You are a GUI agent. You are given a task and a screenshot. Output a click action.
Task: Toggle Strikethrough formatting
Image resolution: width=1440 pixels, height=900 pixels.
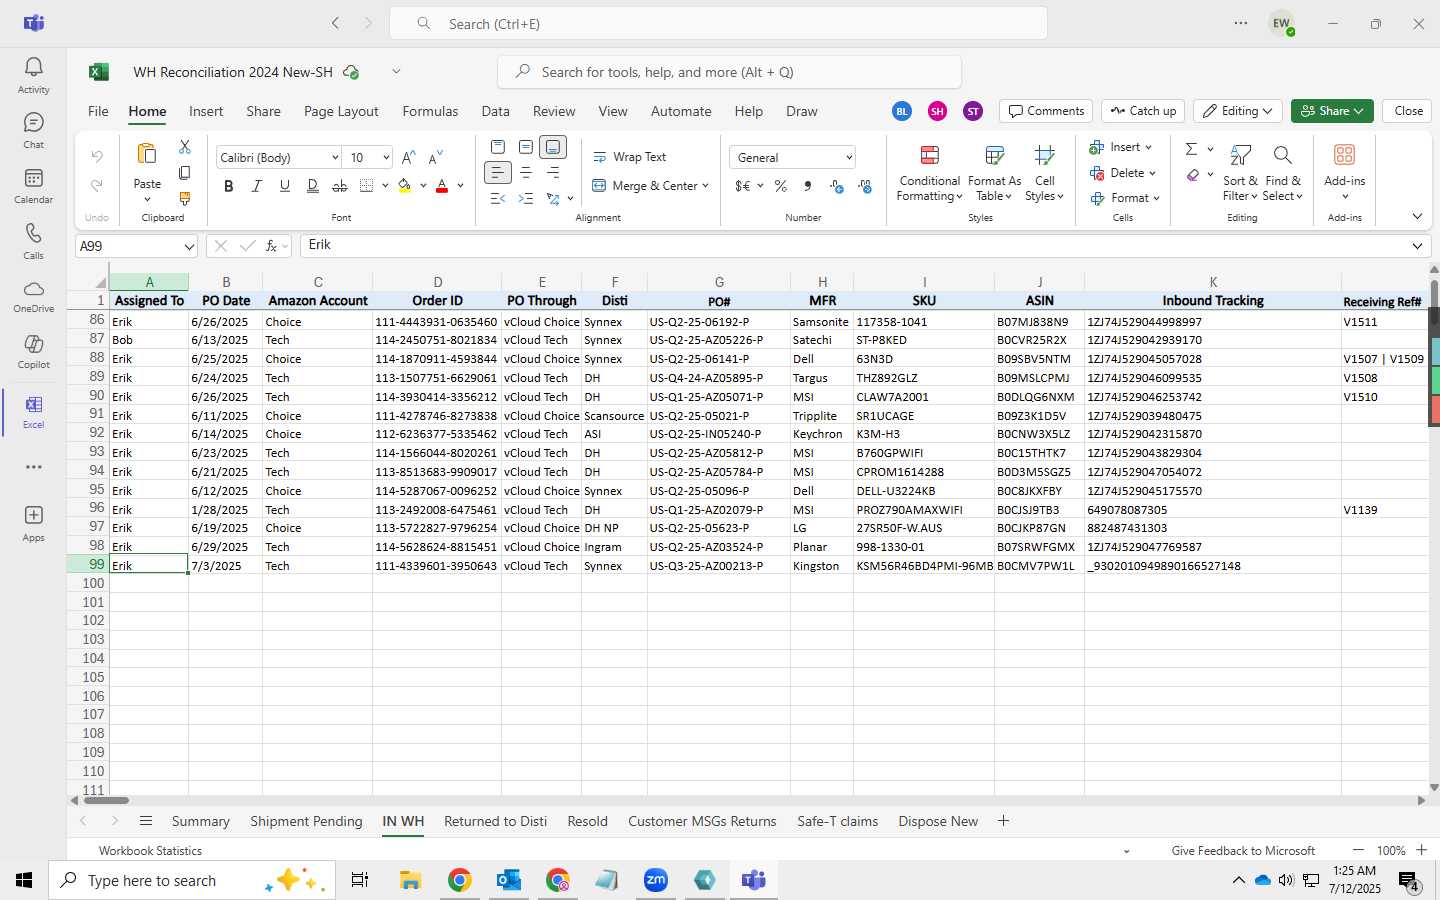point(340,186)
